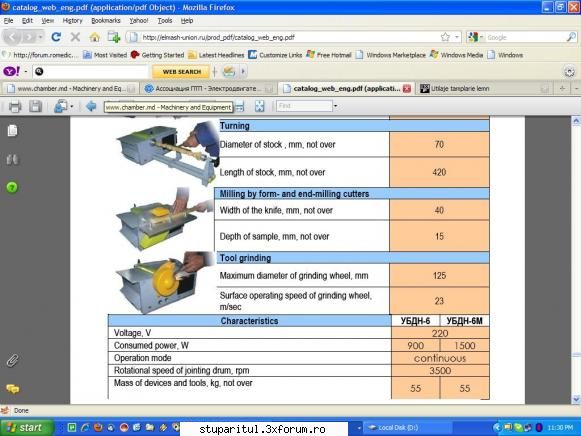The width and height of the screenshot is (581, 436).
Task: Save a copy using the floppy icon
Action: click(35, 107)
